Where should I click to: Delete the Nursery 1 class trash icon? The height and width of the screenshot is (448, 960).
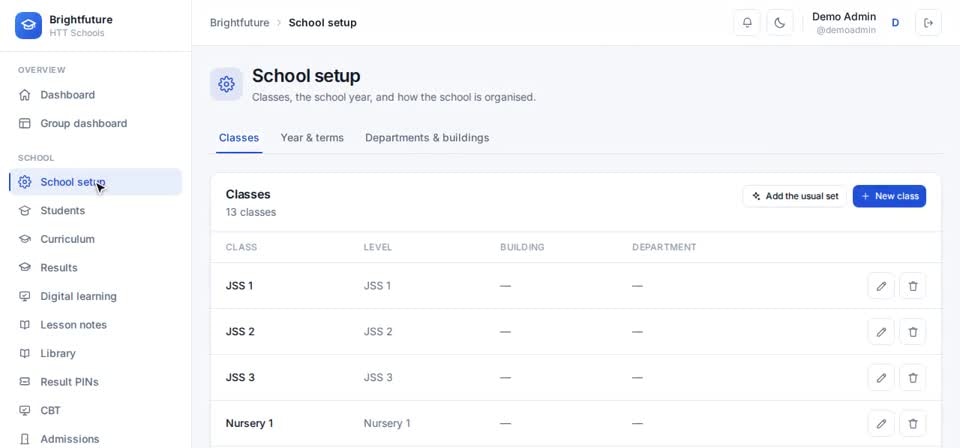pos(913,424)
